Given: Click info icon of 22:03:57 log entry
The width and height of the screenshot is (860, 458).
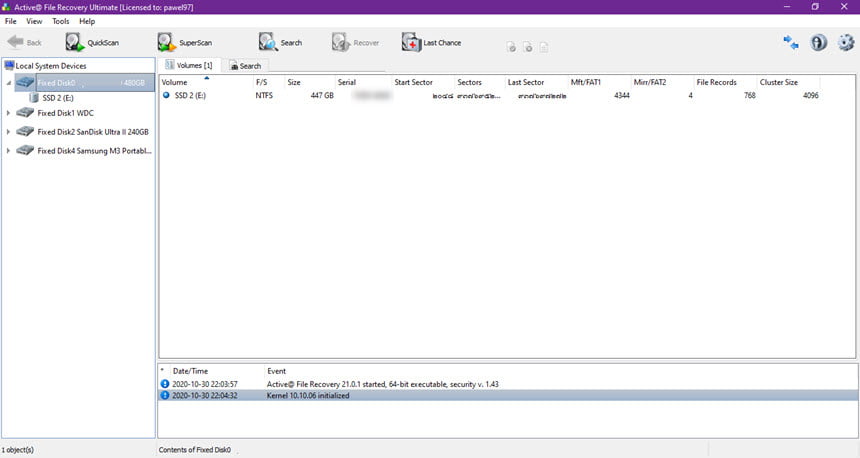Looking at the screenshot, I should (x=165, y=384).
